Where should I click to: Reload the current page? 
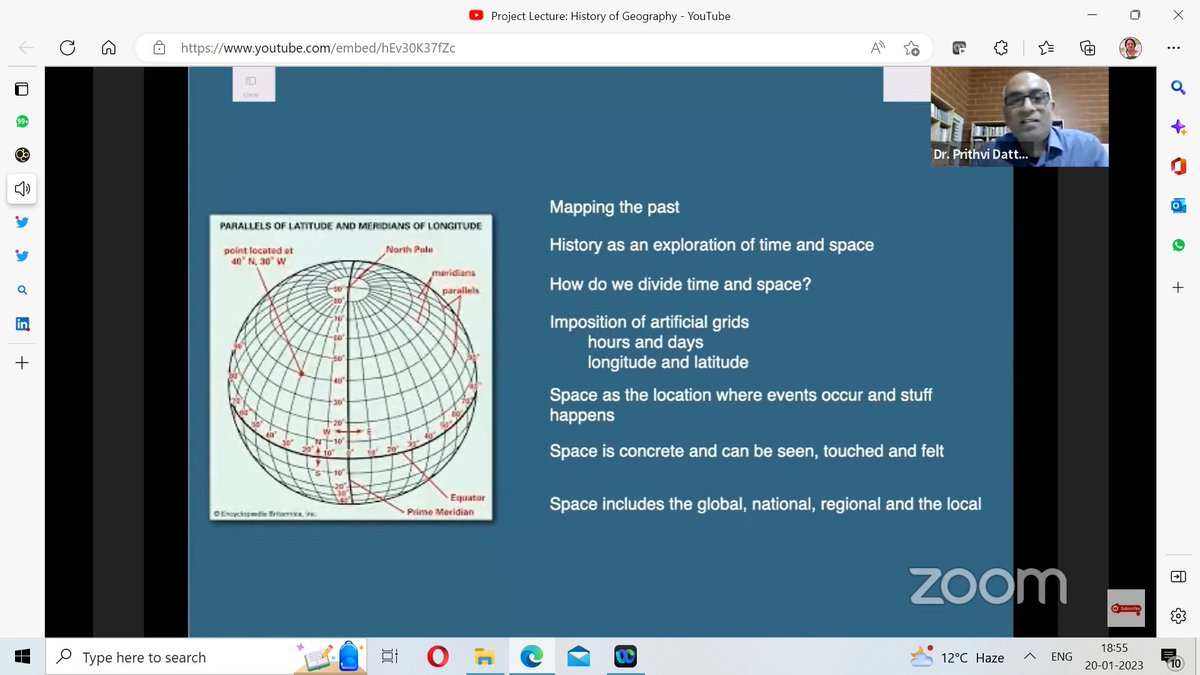[x=65, y=47]
